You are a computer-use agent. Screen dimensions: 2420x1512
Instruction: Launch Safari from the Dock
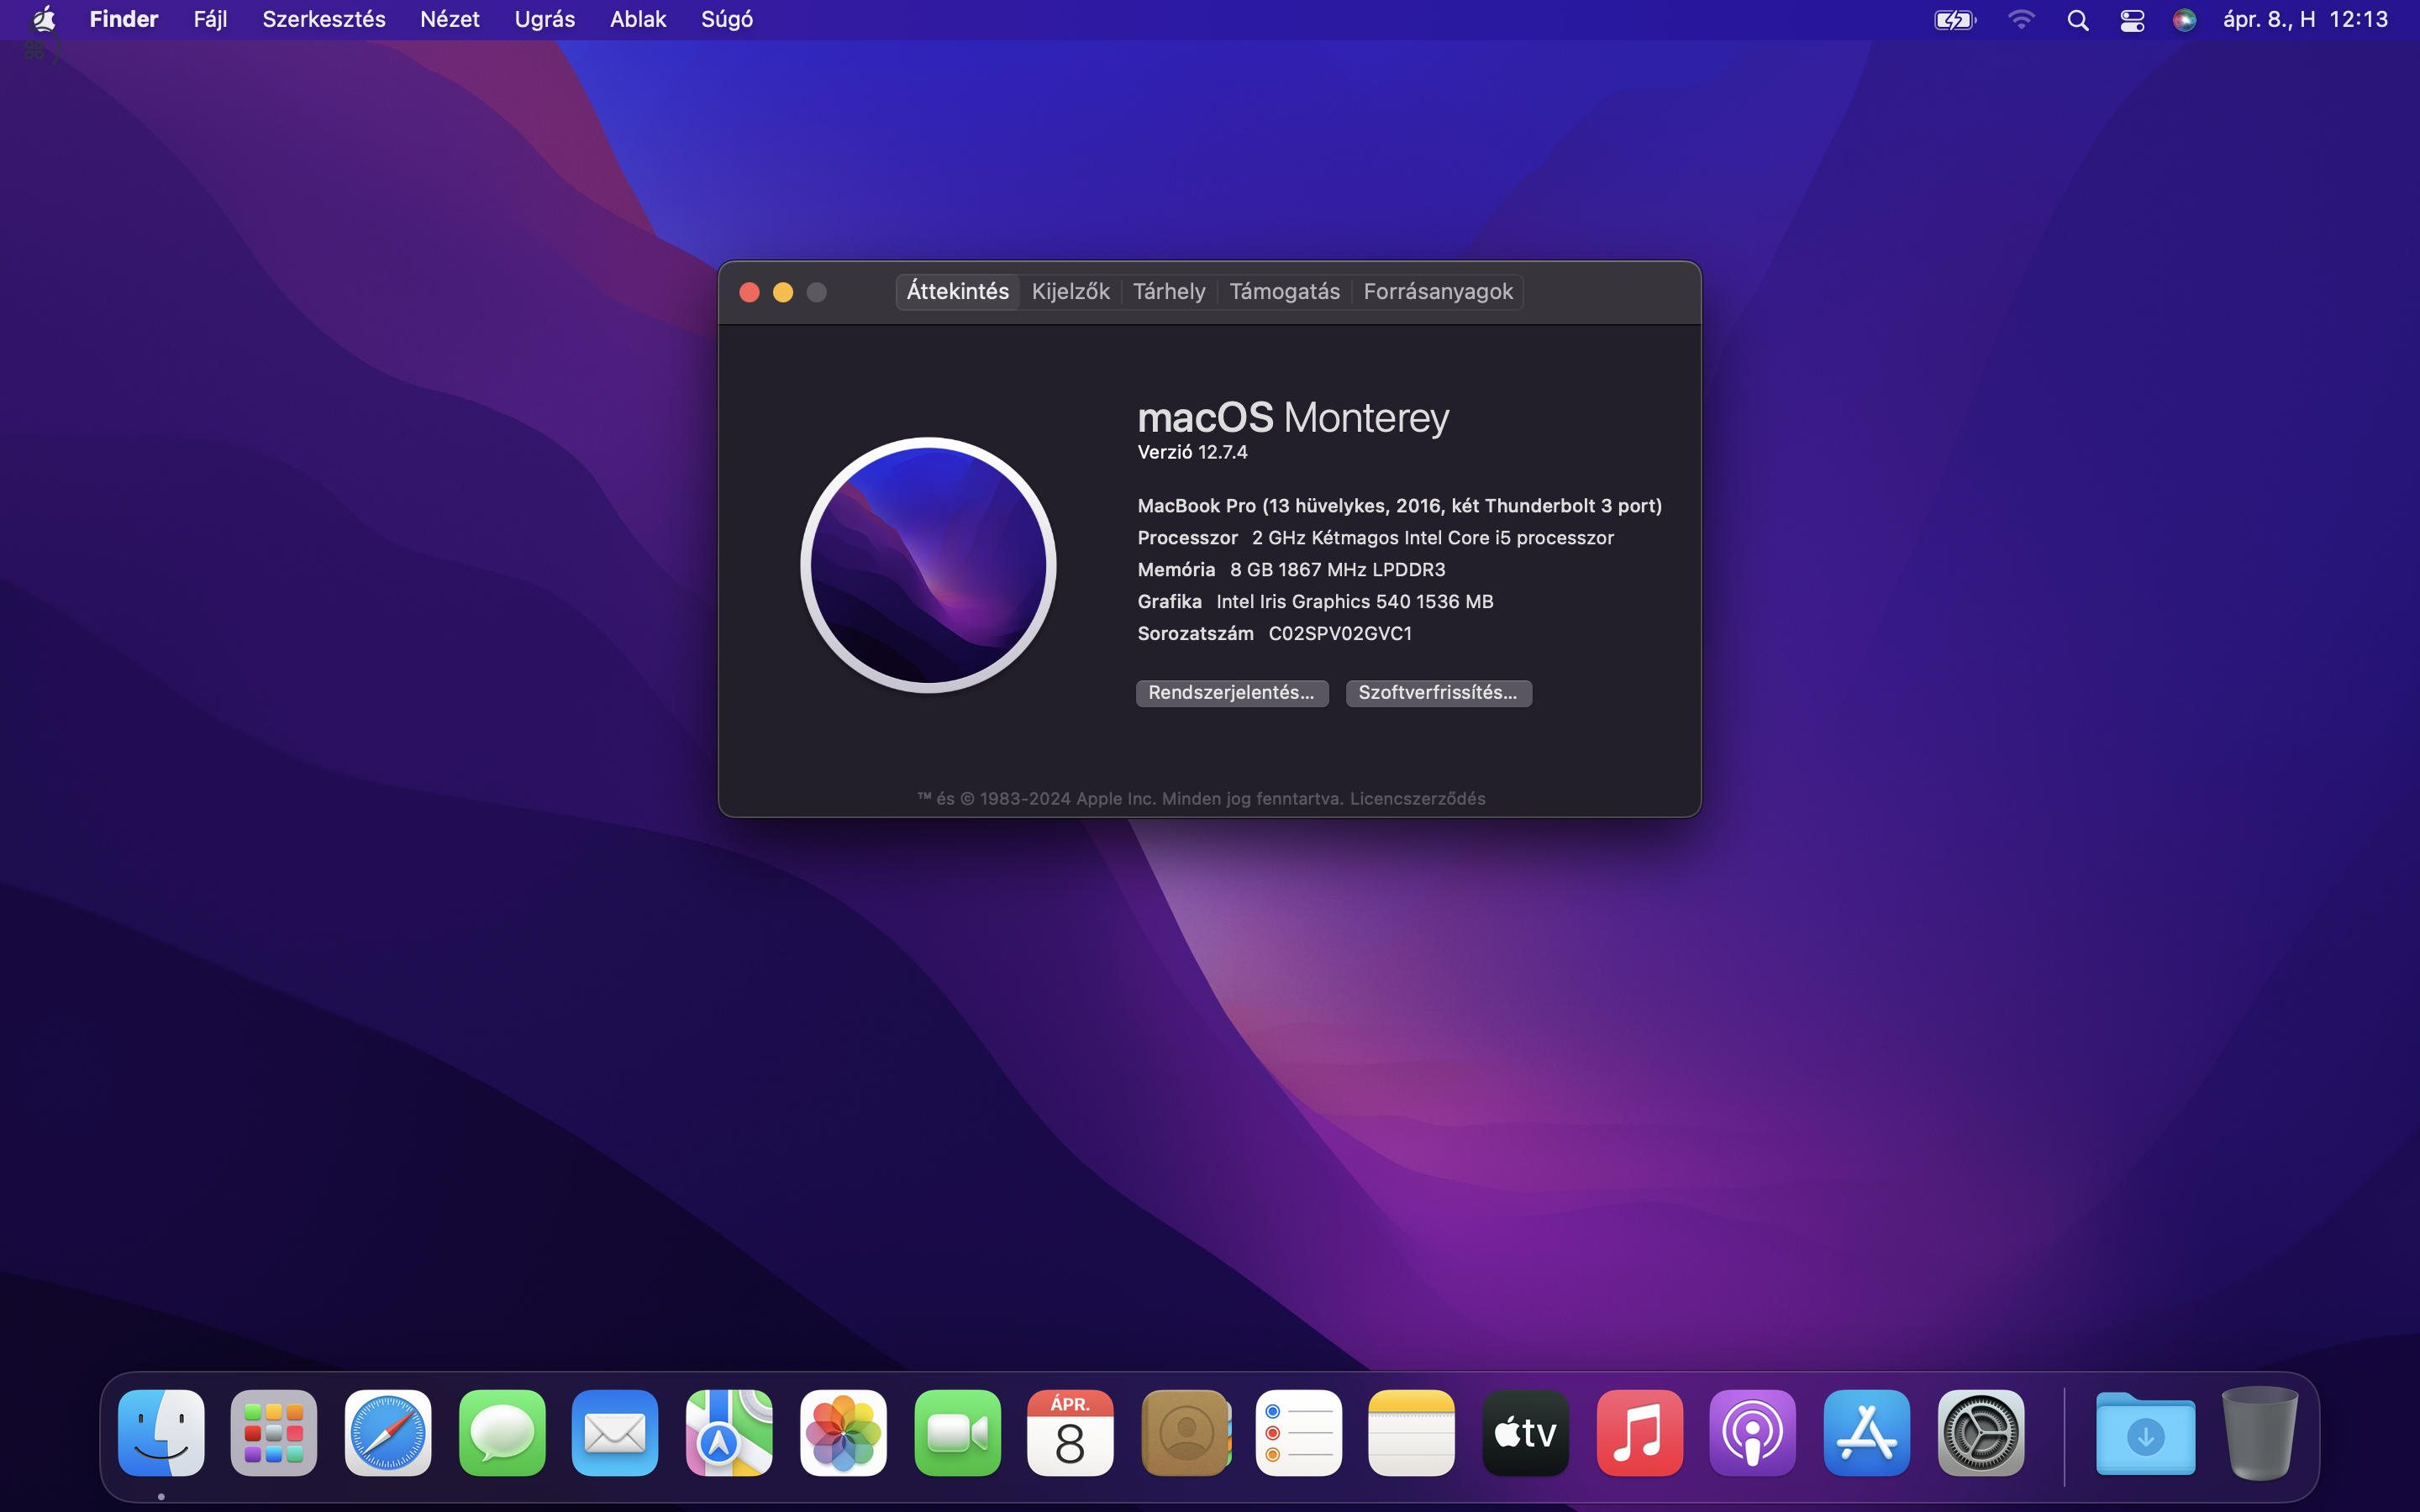tap(388, 1432)
